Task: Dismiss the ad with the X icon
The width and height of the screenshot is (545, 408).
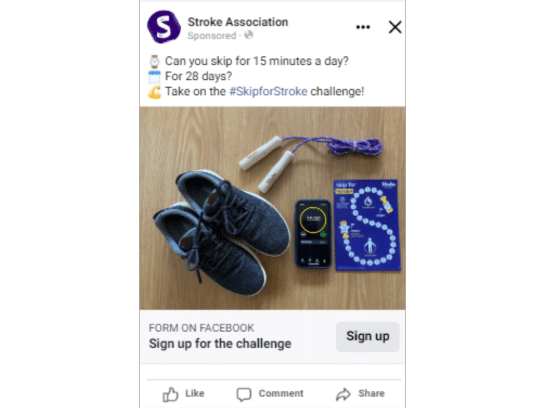Action: click(x=395, y=27)
